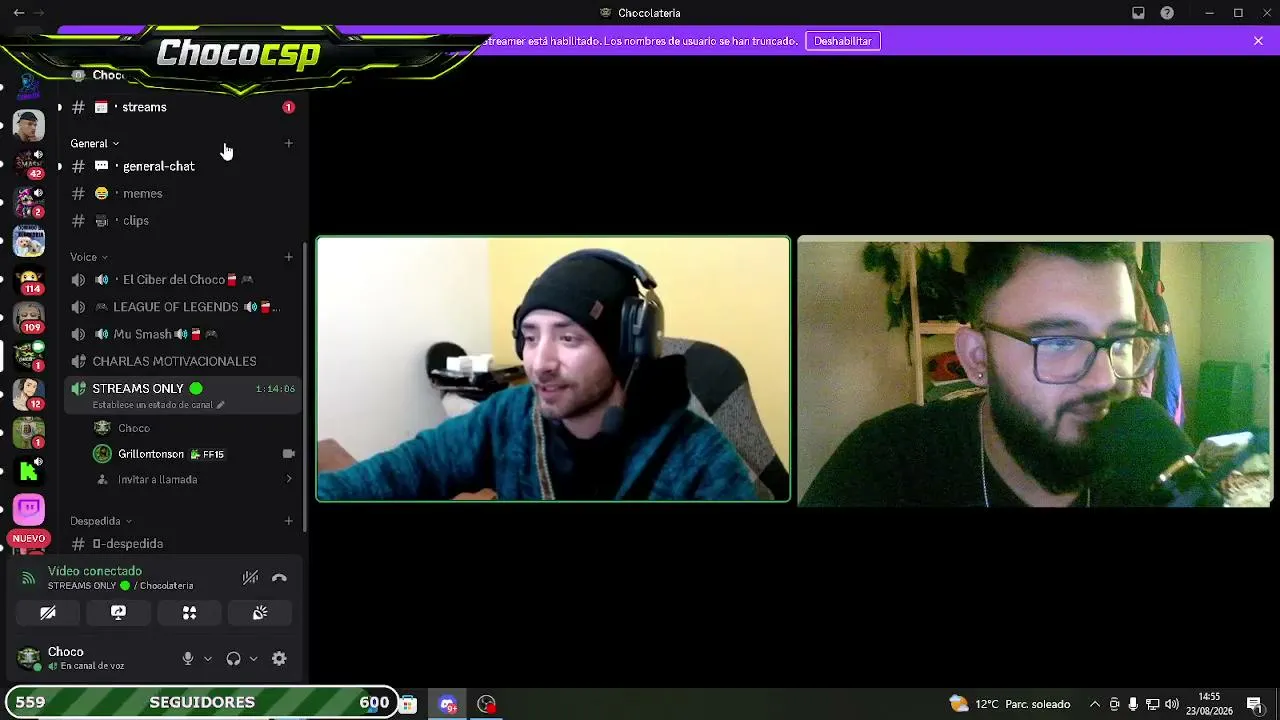Click the Deshabilitar streamer mode button
The image size is (1280, 720).
click(x=843, y=41)
